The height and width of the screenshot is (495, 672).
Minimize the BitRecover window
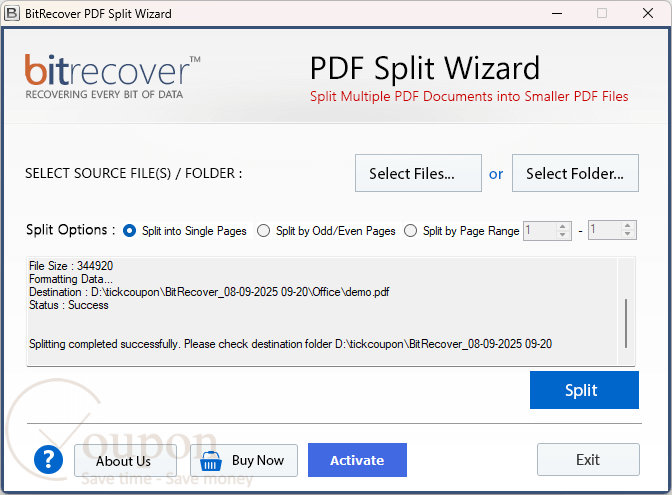click(557, 13)
